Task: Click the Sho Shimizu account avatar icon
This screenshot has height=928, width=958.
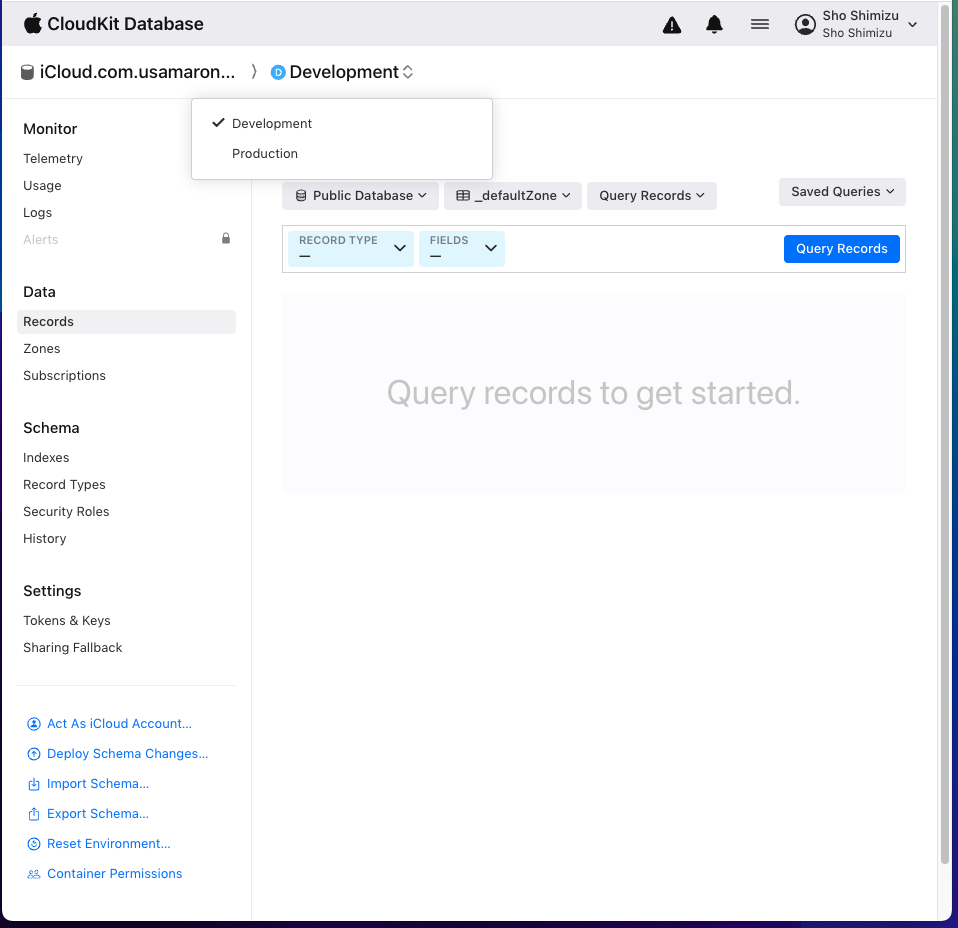Action: click(805, 25)
